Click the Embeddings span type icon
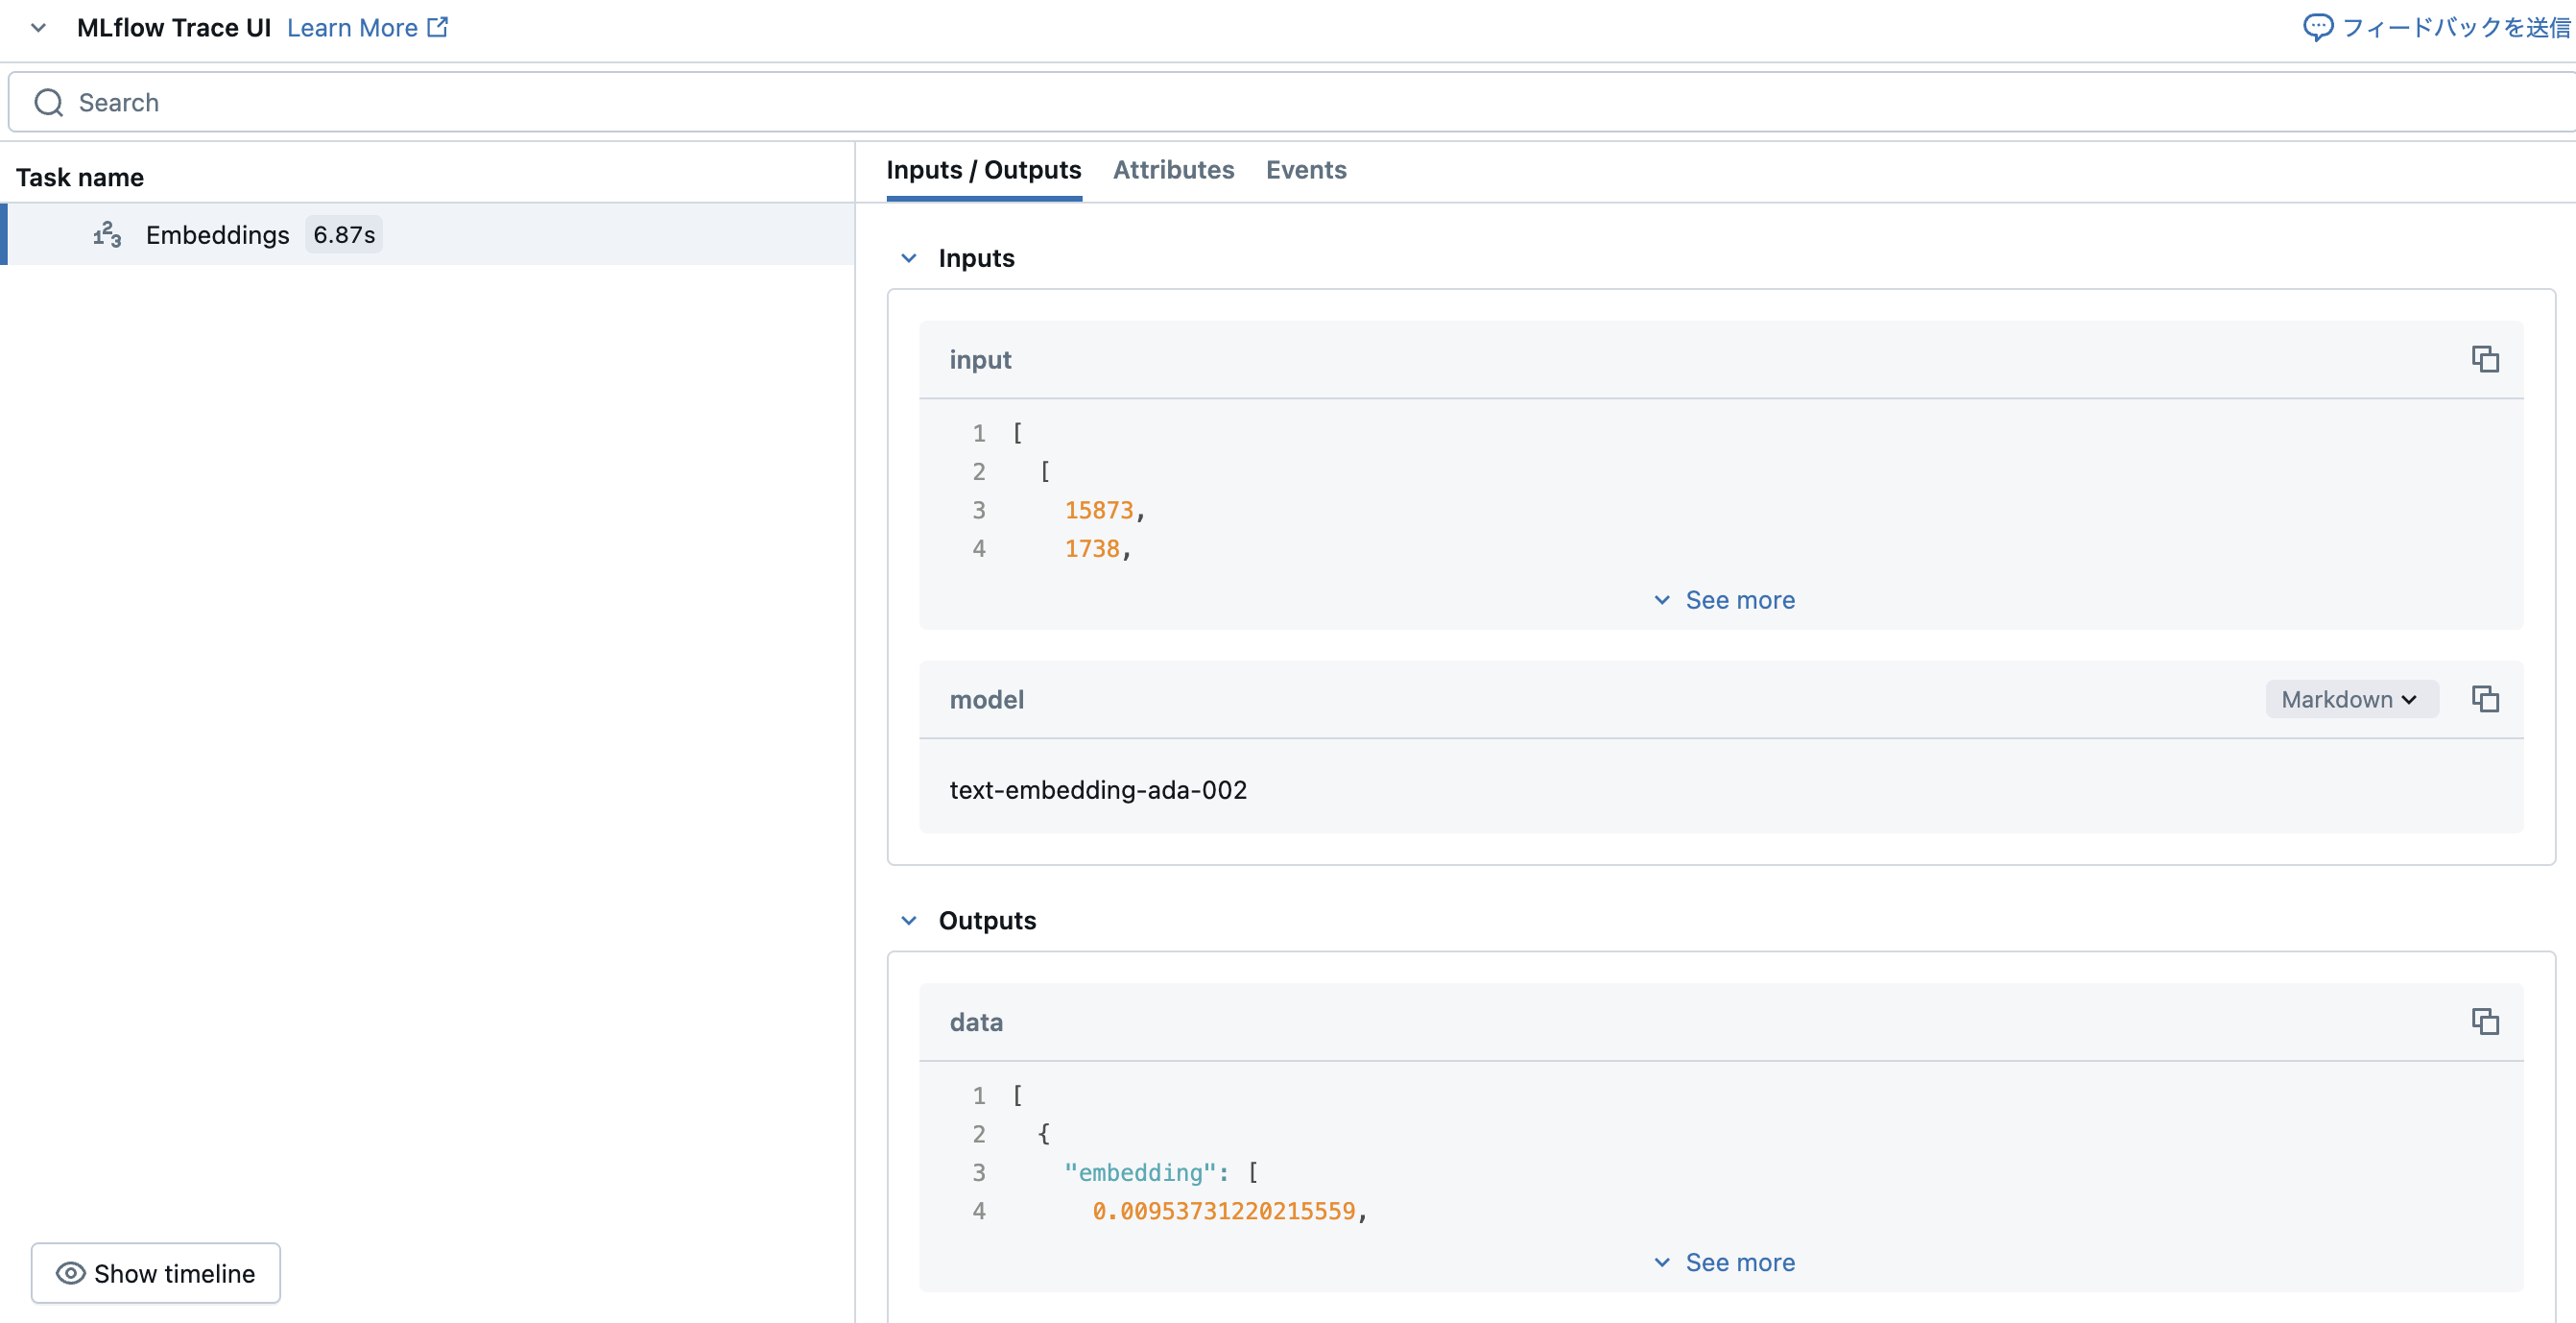Viewport: 2576px width, 1323px height. (107, 235)
